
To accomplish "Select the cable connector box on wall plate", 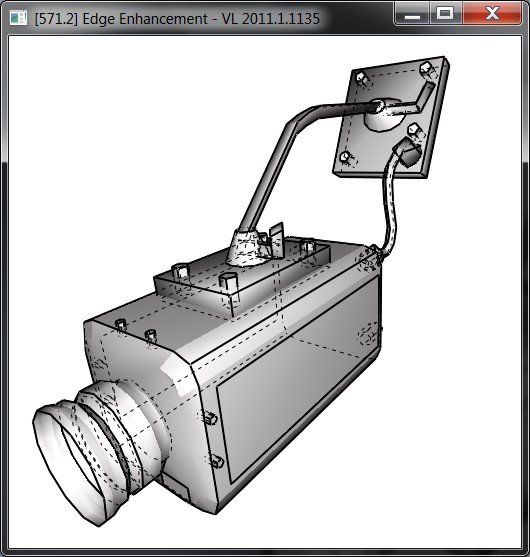I will click(x=407, y=153).
